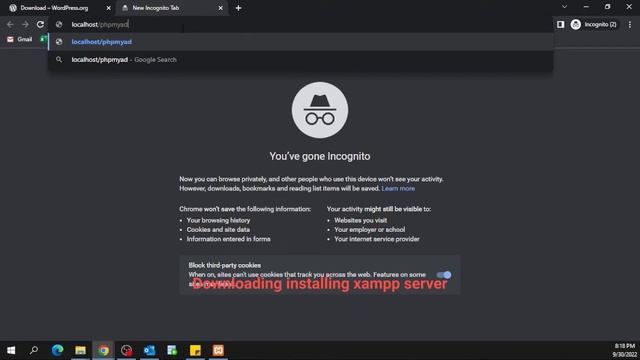The image size is (640, 360).
Task: Restore down the Chrome window
Action: pyautogui.click(x=607, y=7)
